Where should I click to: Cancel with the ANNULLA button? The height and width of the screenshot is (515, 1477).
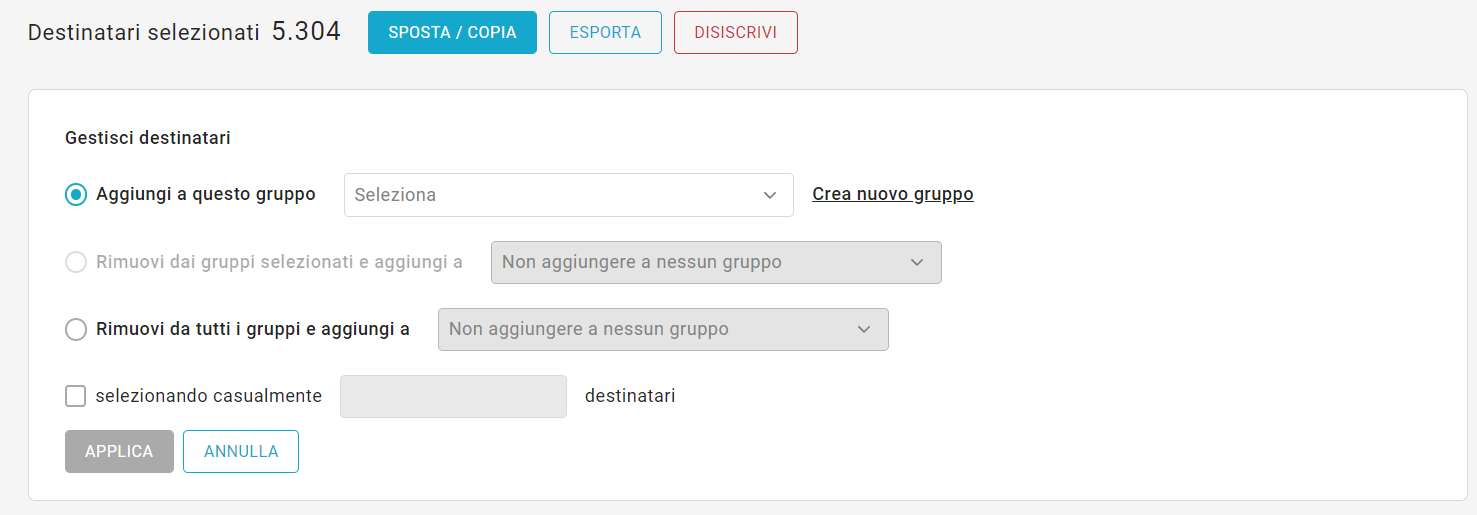[x=241, y=451]
